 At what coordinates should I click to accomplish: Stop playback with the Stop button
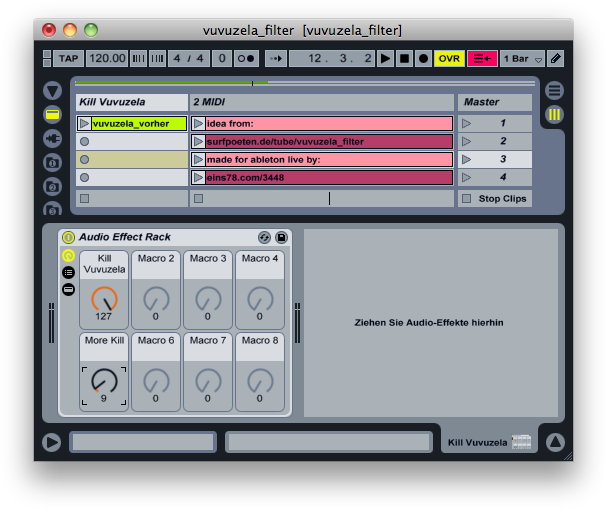pyautogui.click(x=404, y=59)
